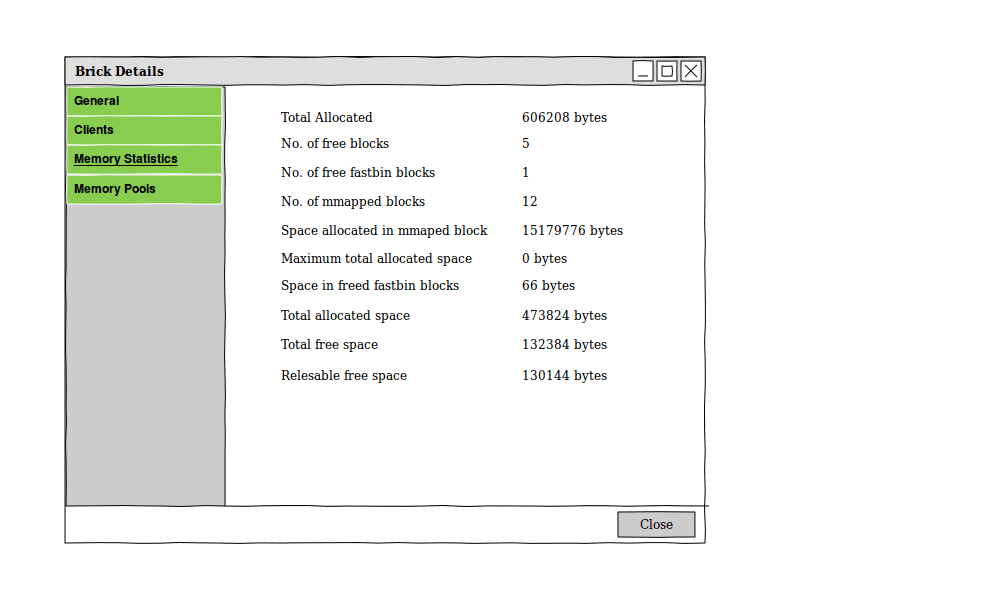Switch to the Clients tab

tap(144, 130)
